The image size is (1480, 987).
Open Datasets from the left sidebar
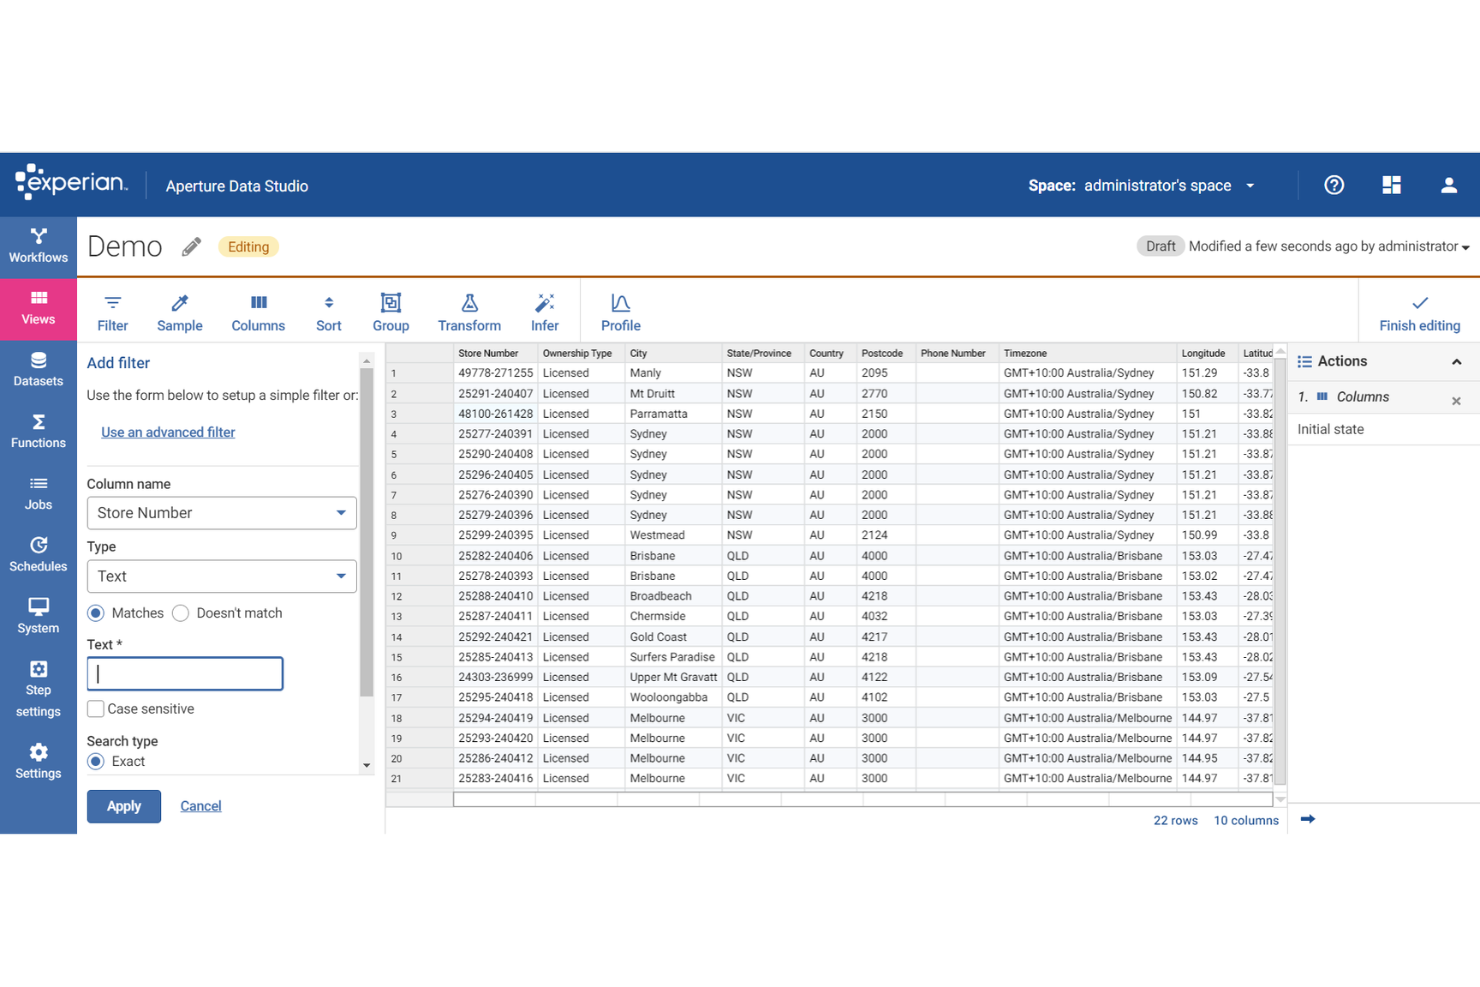click(37, 370)
